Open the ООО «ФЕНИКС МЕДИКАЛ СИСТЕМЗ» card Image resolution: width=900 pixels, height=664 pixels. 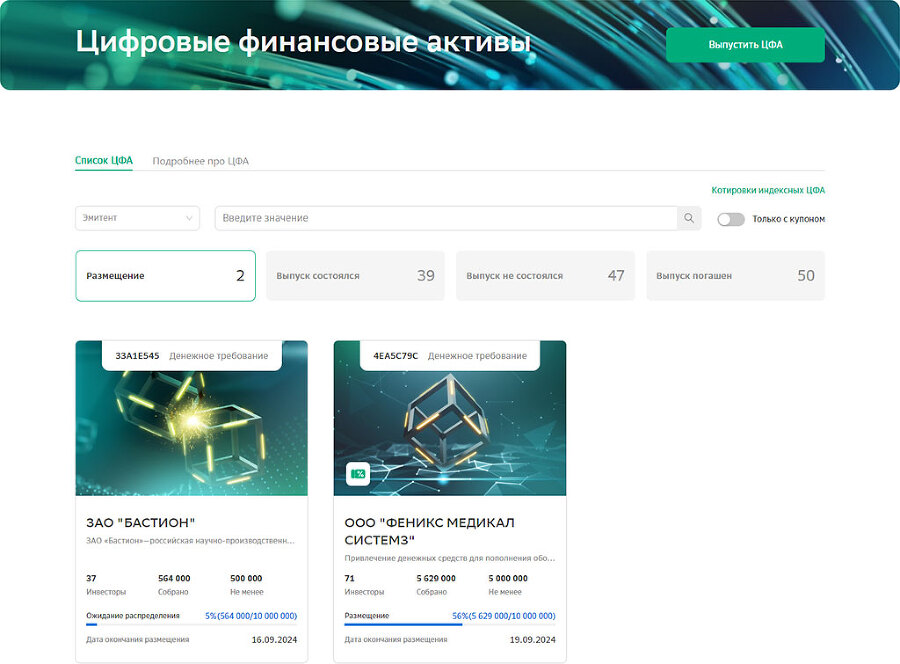point(450,530)
